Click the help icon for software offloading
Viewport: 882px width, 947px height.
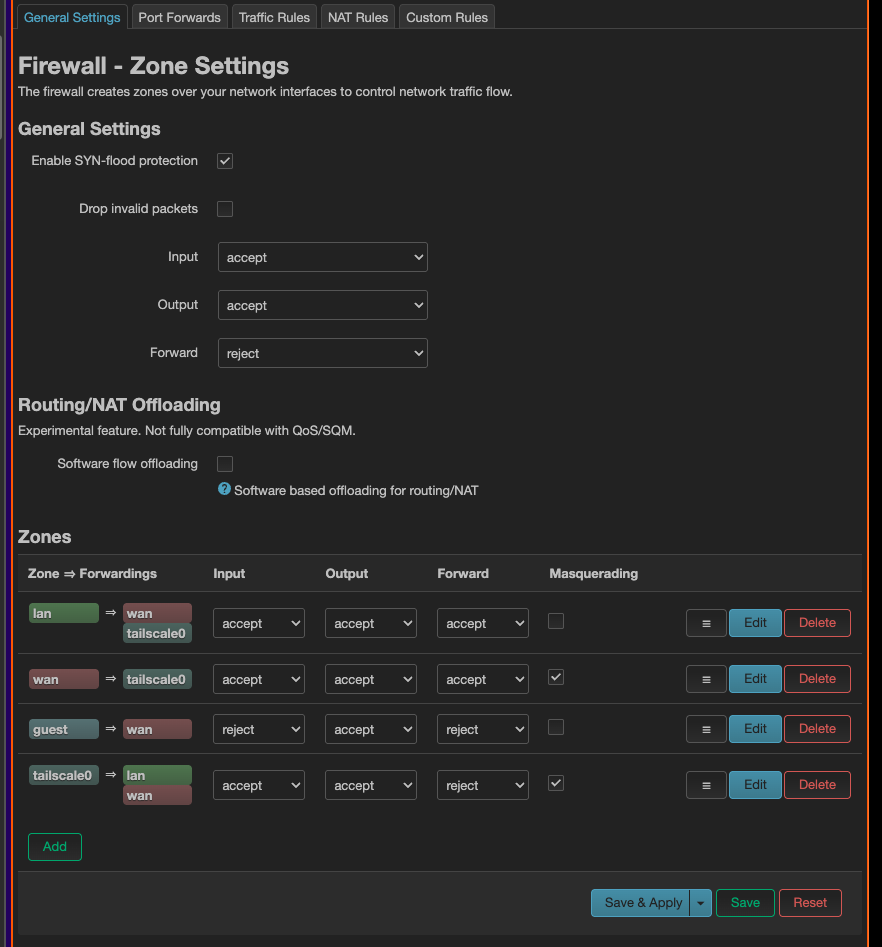click(225, 490)
